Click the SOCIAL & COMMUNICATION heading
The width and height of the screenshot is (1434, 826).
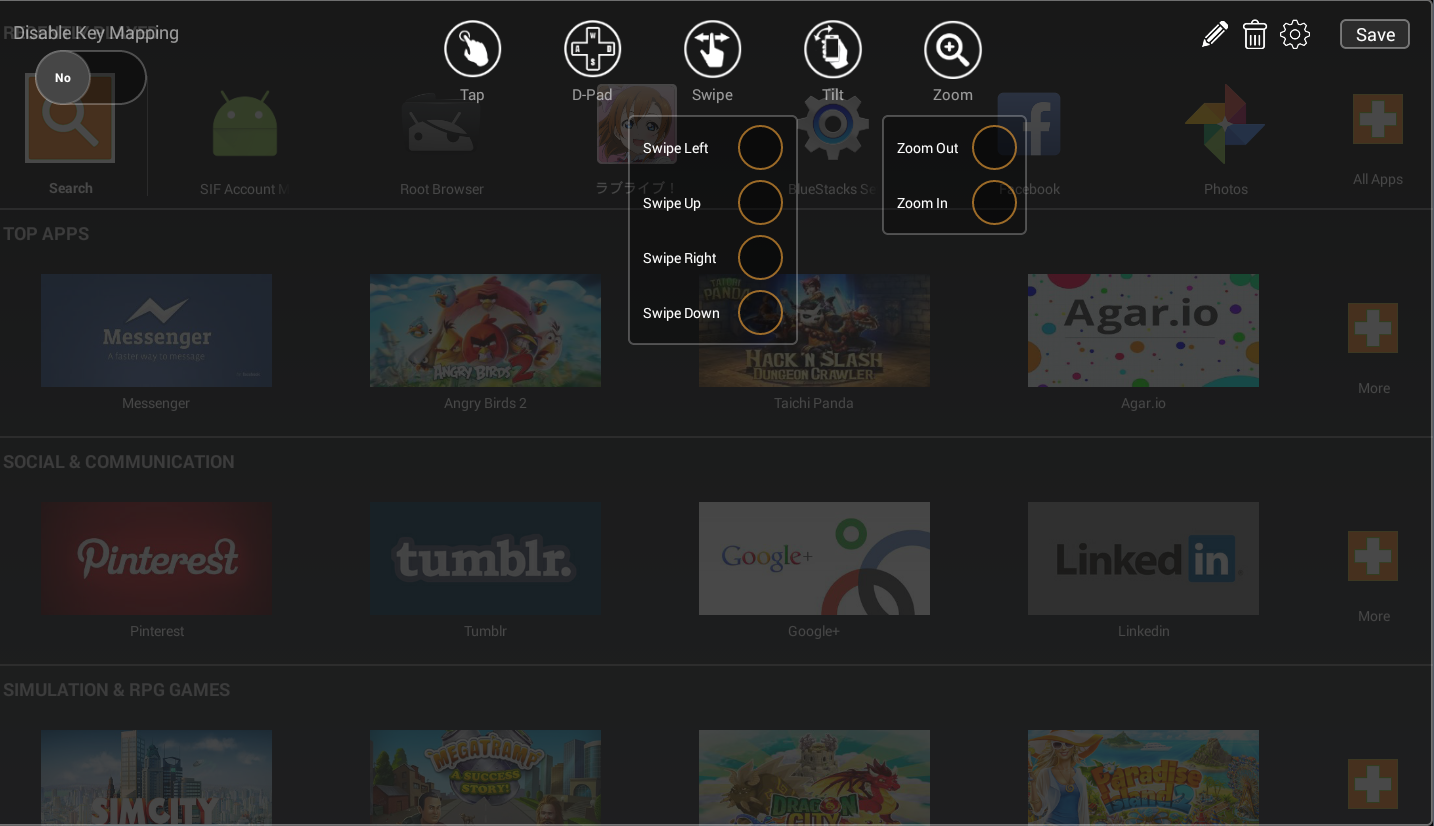(x=119, y=462)
